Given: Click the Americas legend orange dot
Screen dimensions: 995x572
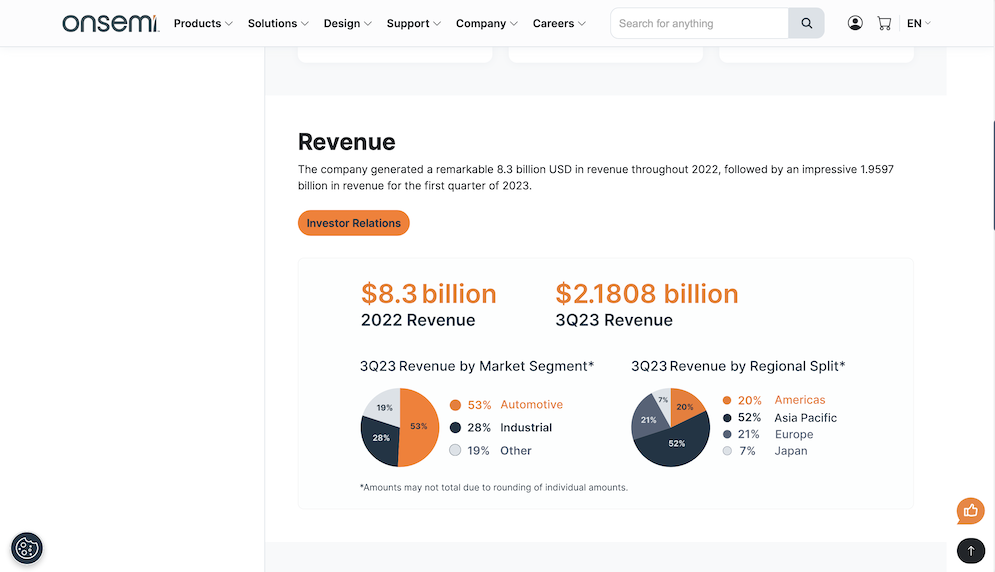Looking at the screenshot, I should pyautogui.click(x=727, y=401).
